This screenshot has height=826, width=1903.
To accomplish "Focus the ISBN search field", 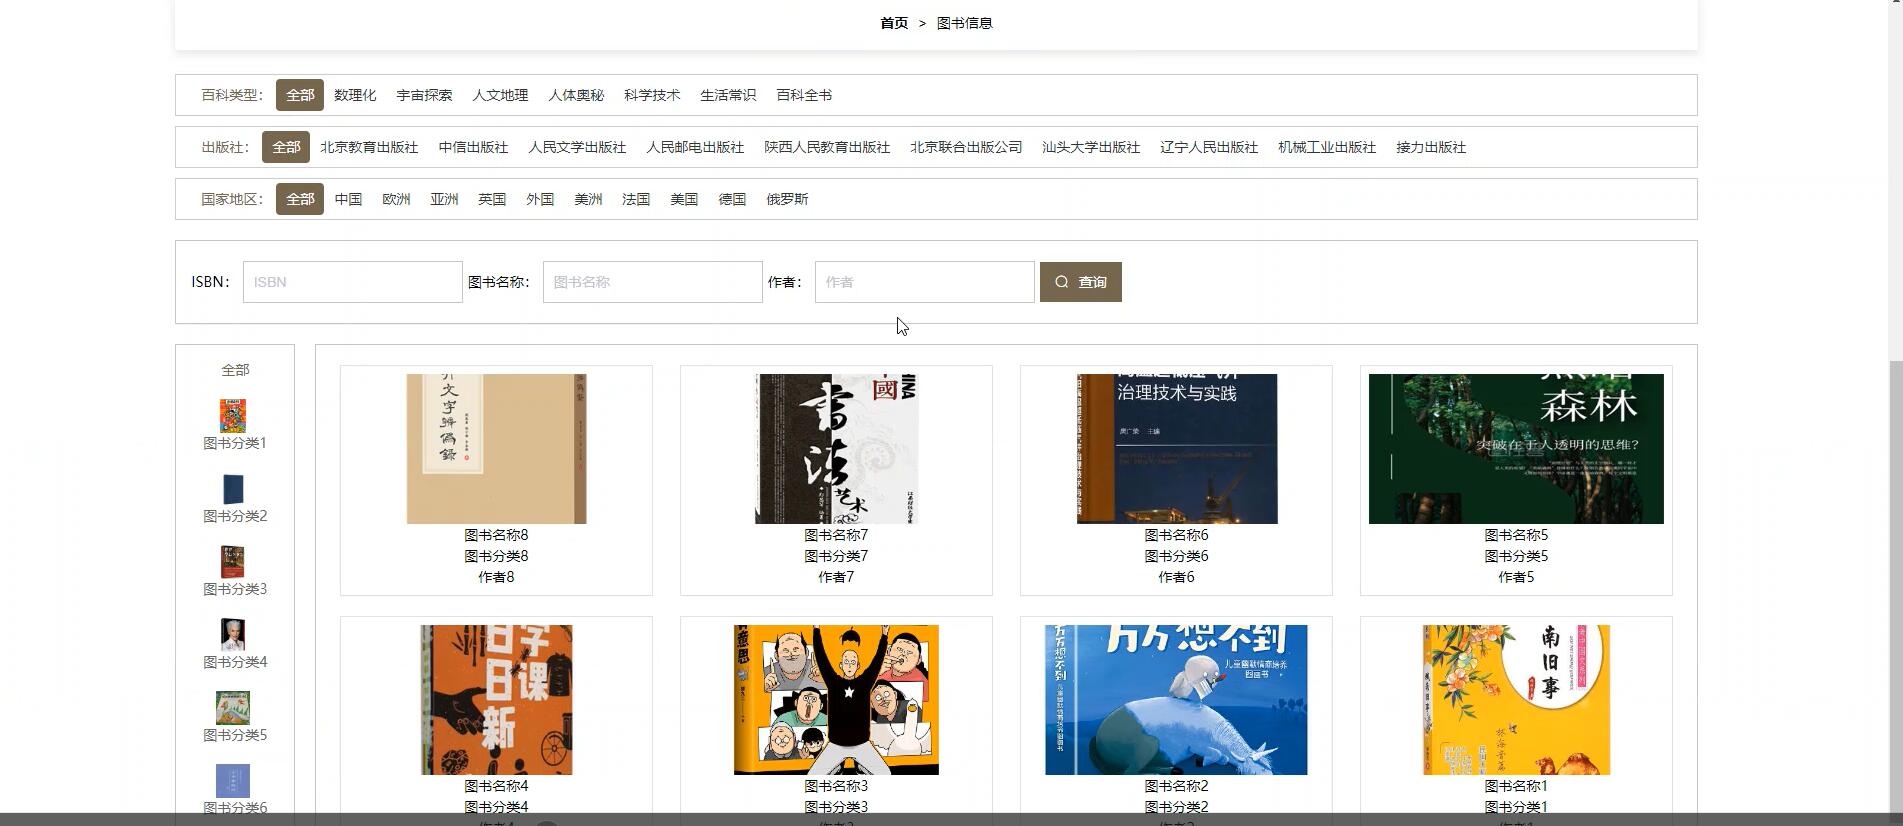I will pyautogui.click(x=353, y=282).
